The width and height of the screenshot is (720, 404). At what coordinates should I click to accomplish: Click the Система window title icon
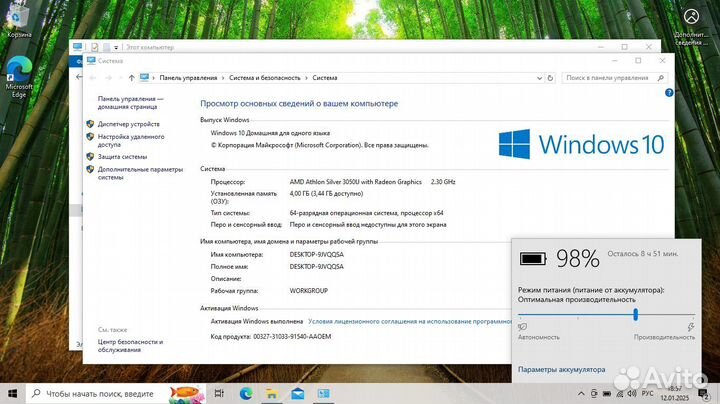pos(91,61)
